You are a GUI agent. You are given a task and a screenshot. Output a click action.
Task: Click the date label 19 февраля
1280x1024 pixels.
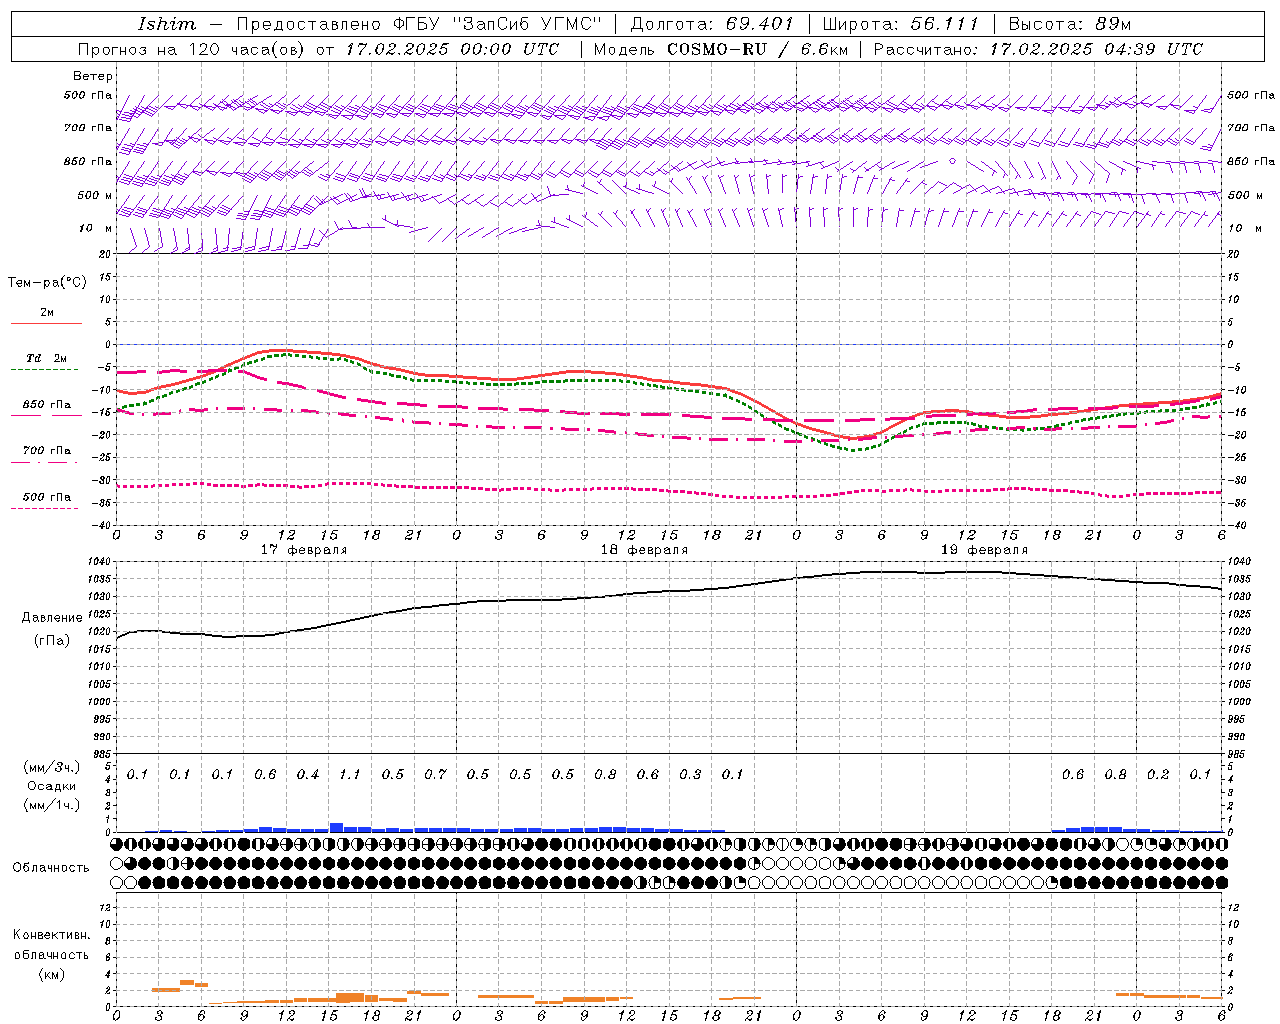[x=984, y=550]
